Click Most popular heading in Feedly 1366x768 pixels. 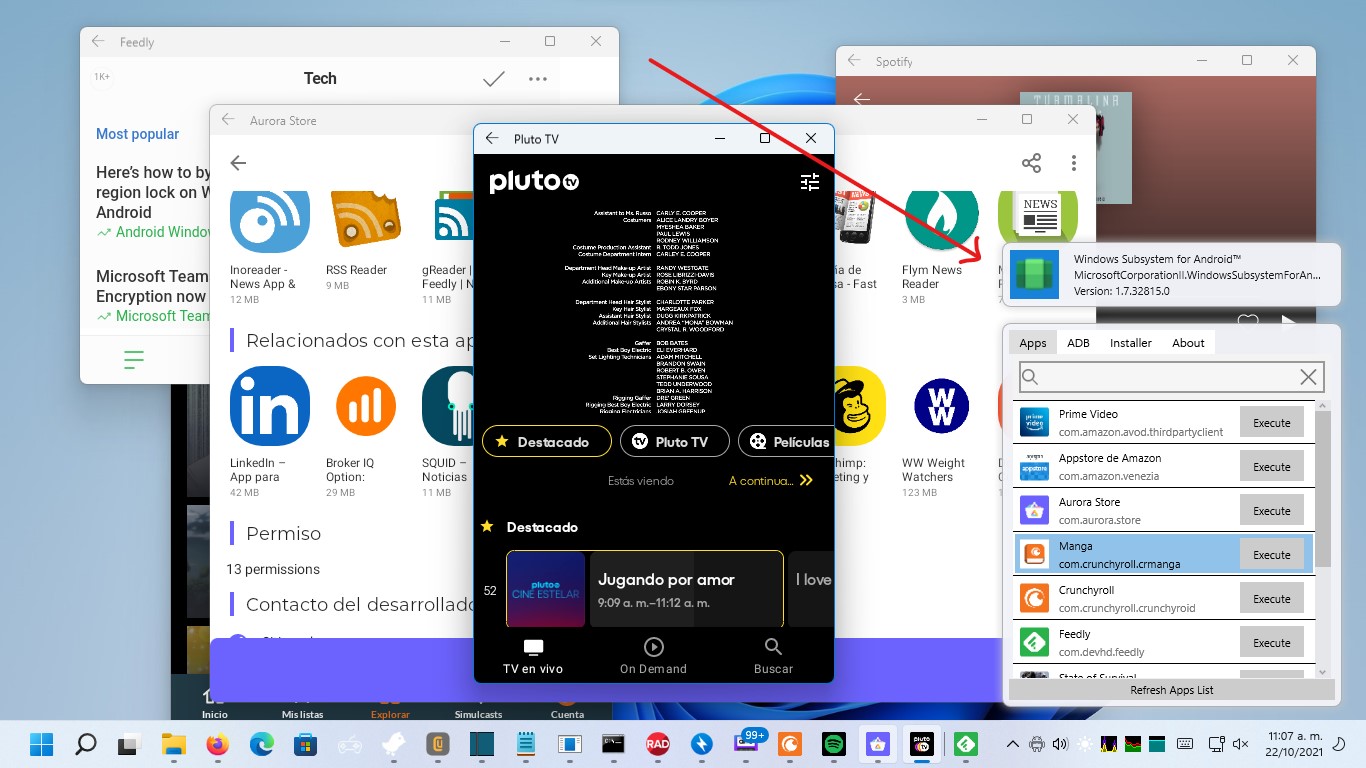138,134
